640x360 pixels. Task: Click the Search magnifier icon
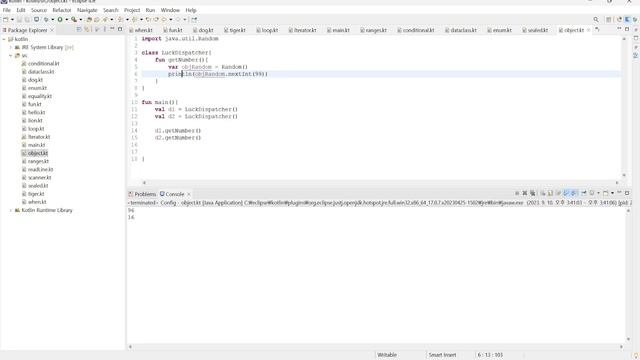point(596,20)
